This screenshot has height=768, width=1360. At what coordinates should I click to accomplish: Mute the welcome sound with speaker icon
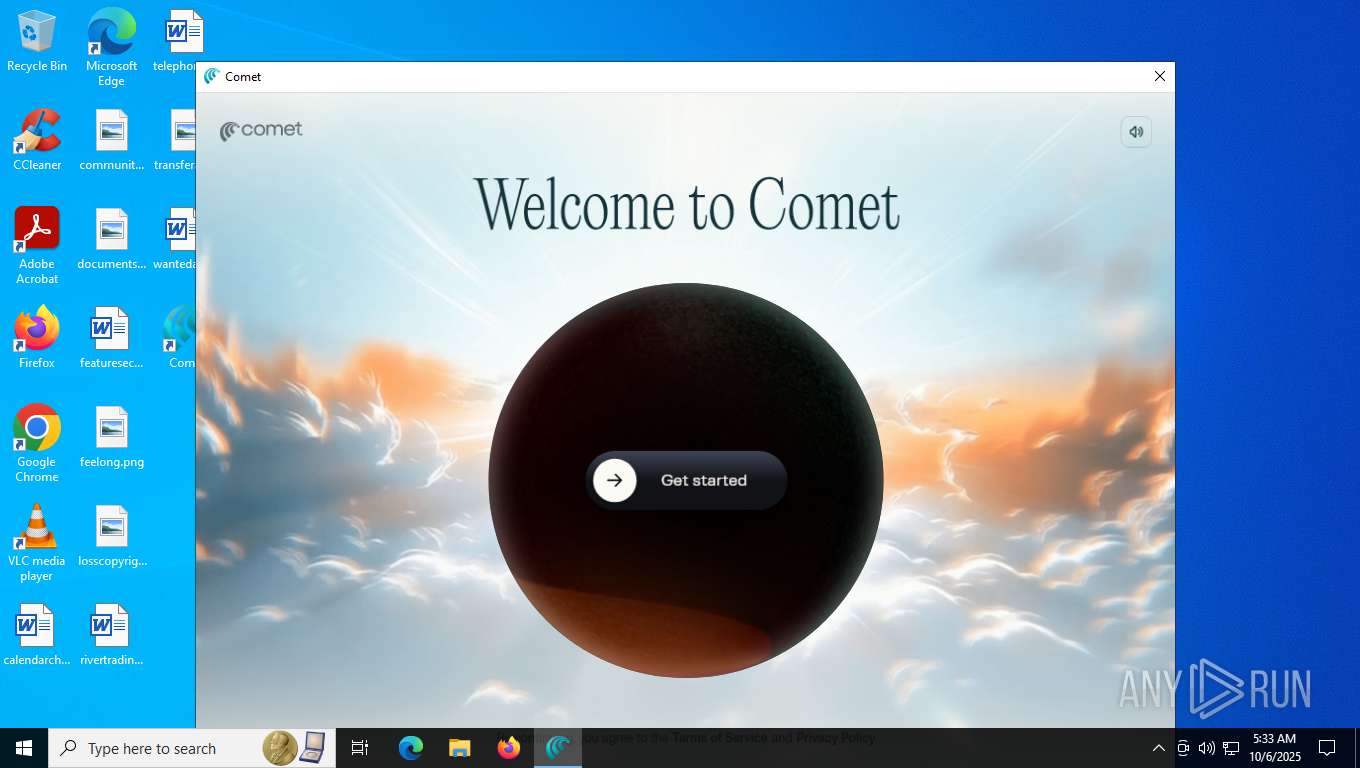[1136, 132]
